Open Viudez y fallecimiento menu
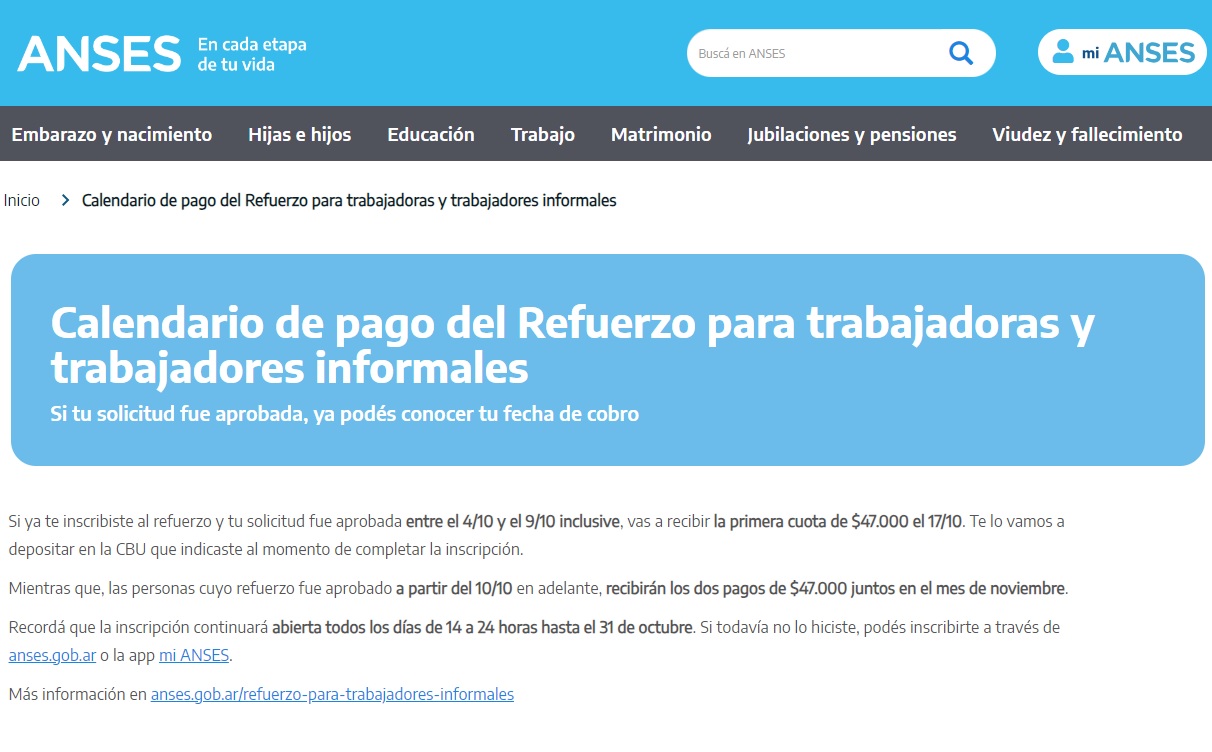This screenshot has height=752, width=1212. tap(1087, 134)
